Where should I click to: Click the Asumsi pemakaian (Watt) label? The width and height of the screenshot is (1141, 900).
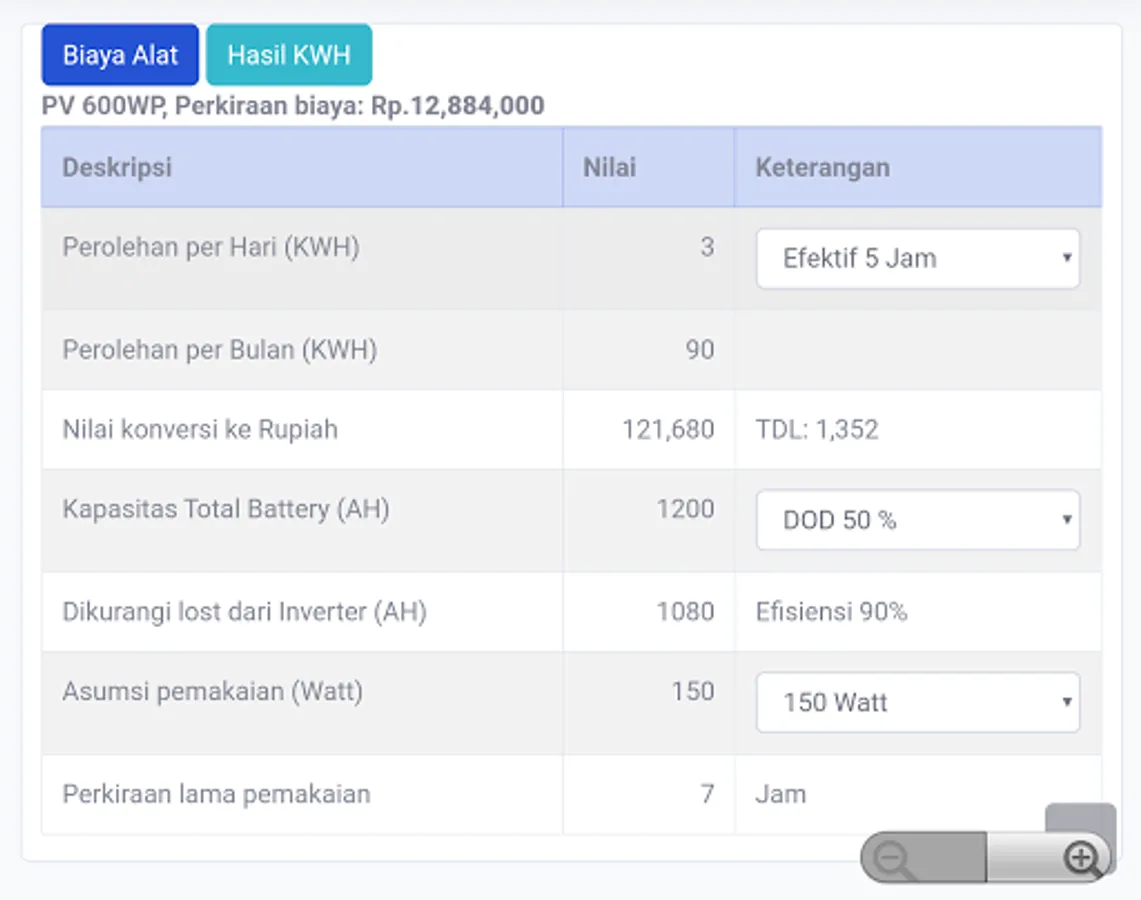(212, 691)
